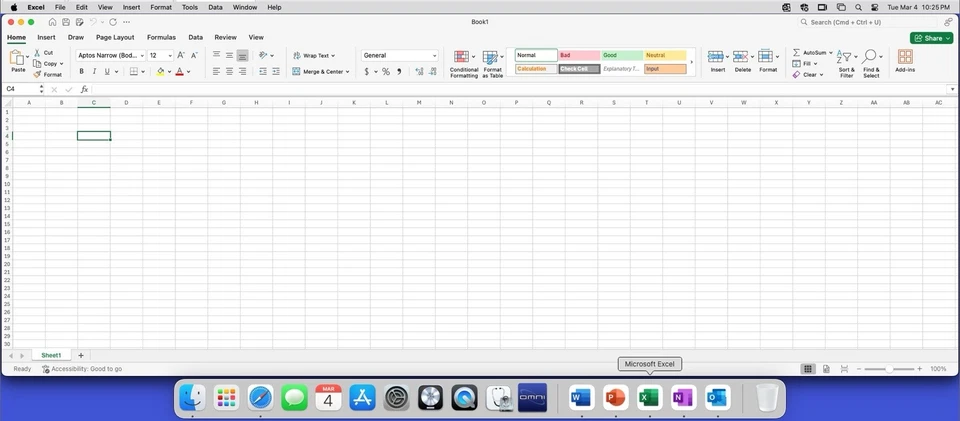Cut the selection with the scissors icon
The width and height of the screenshot is (960, 421).
[37, 53]
